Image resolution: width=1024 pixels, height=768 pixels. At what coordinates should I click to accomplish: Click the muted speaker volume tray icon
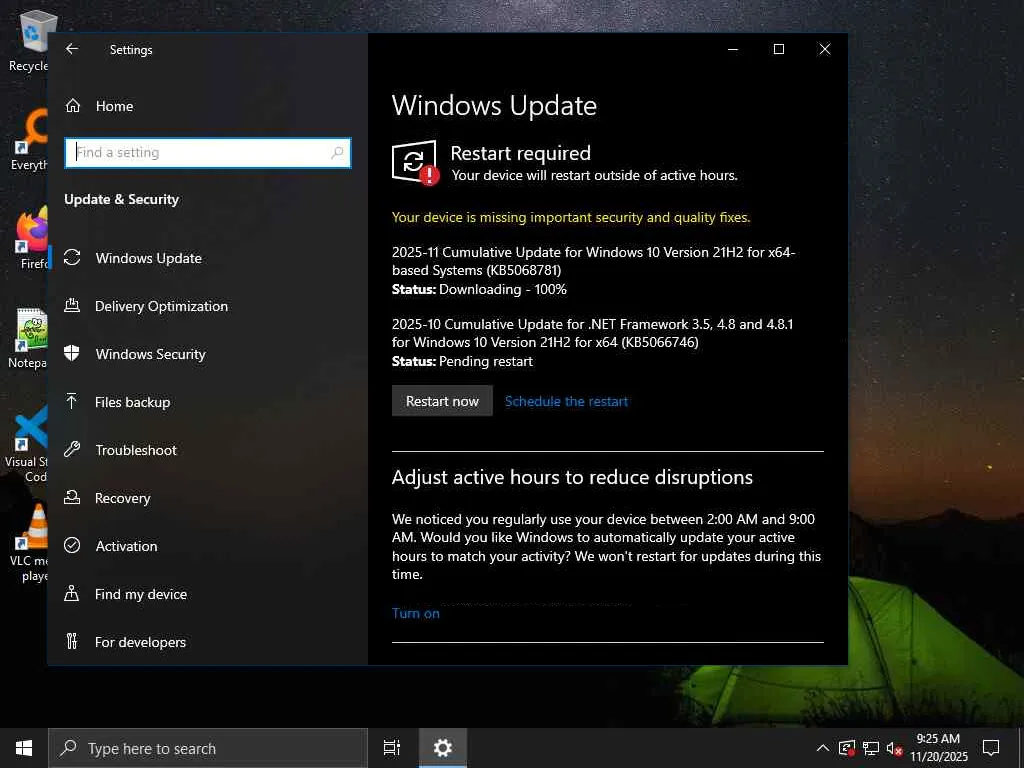tap(894, 748)
